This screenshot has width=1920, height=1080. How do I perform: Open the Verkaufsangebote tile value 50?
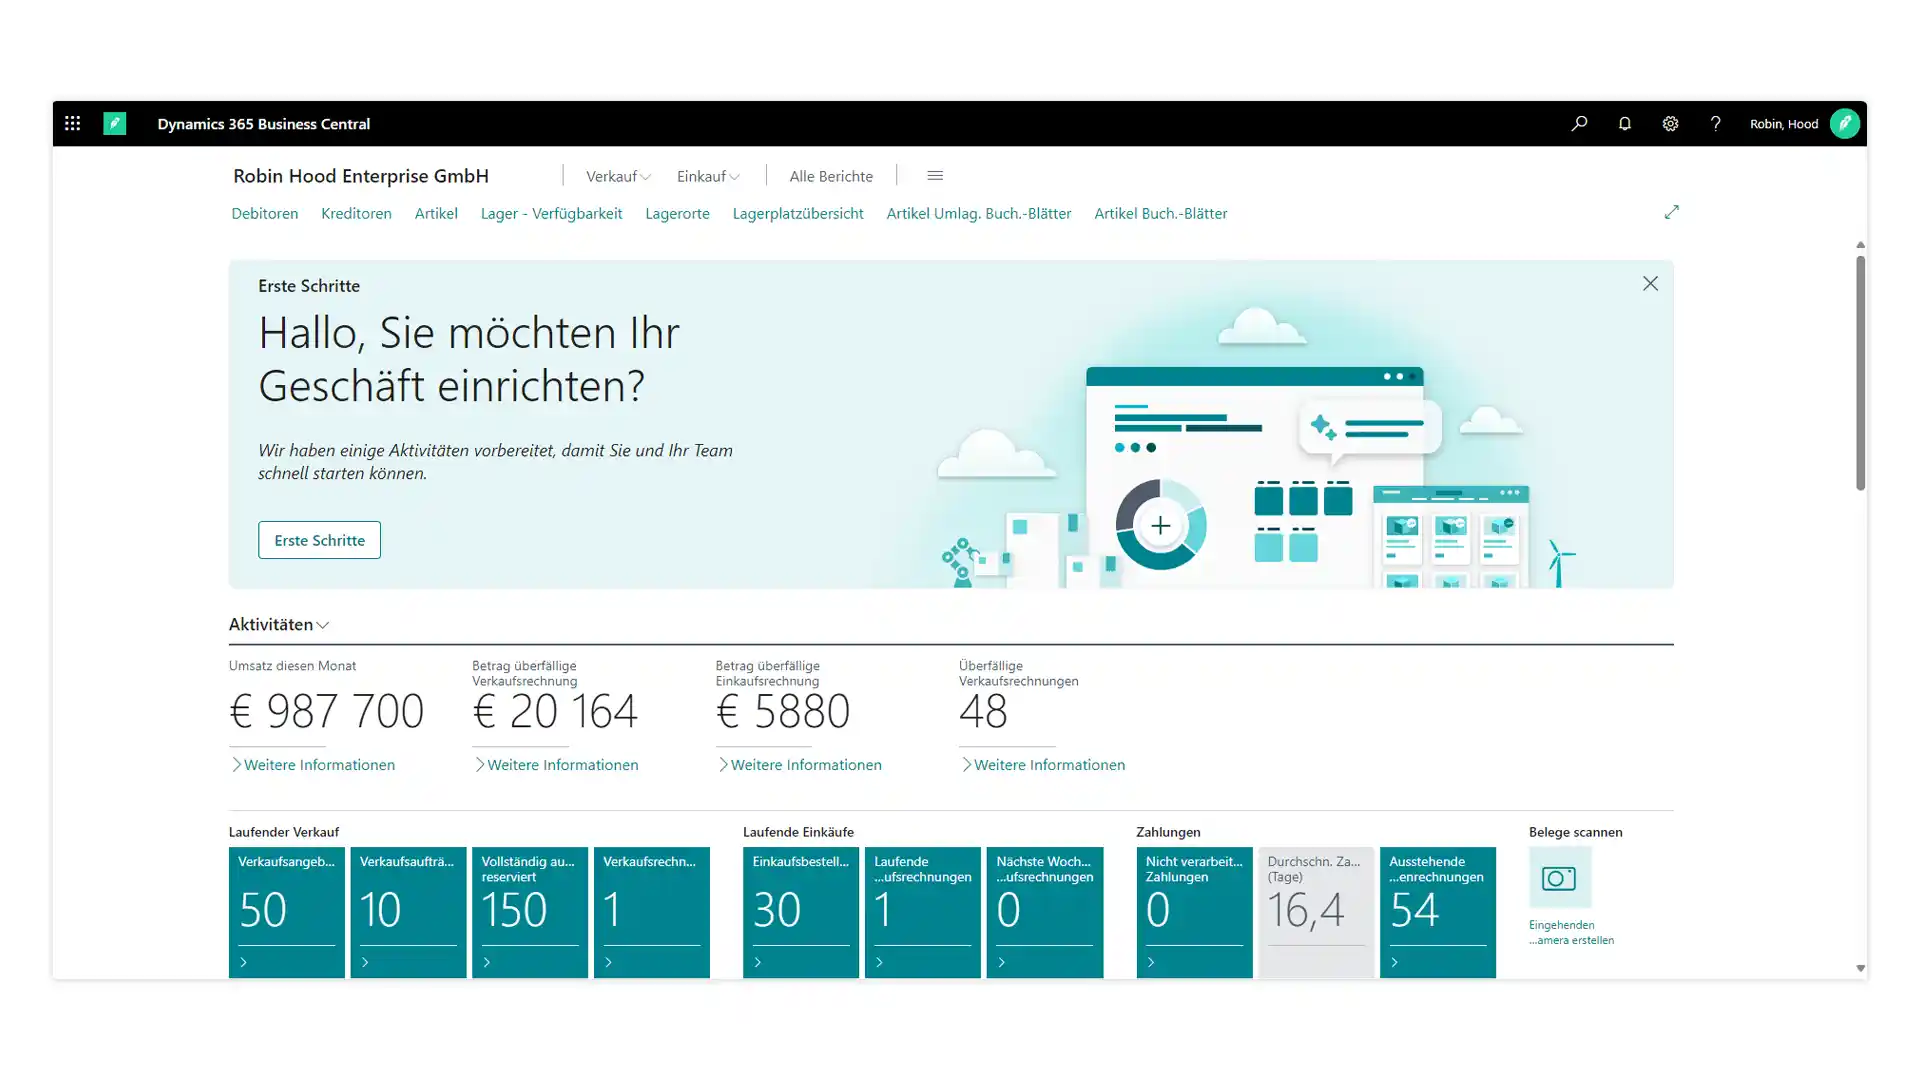coord(263,910)
